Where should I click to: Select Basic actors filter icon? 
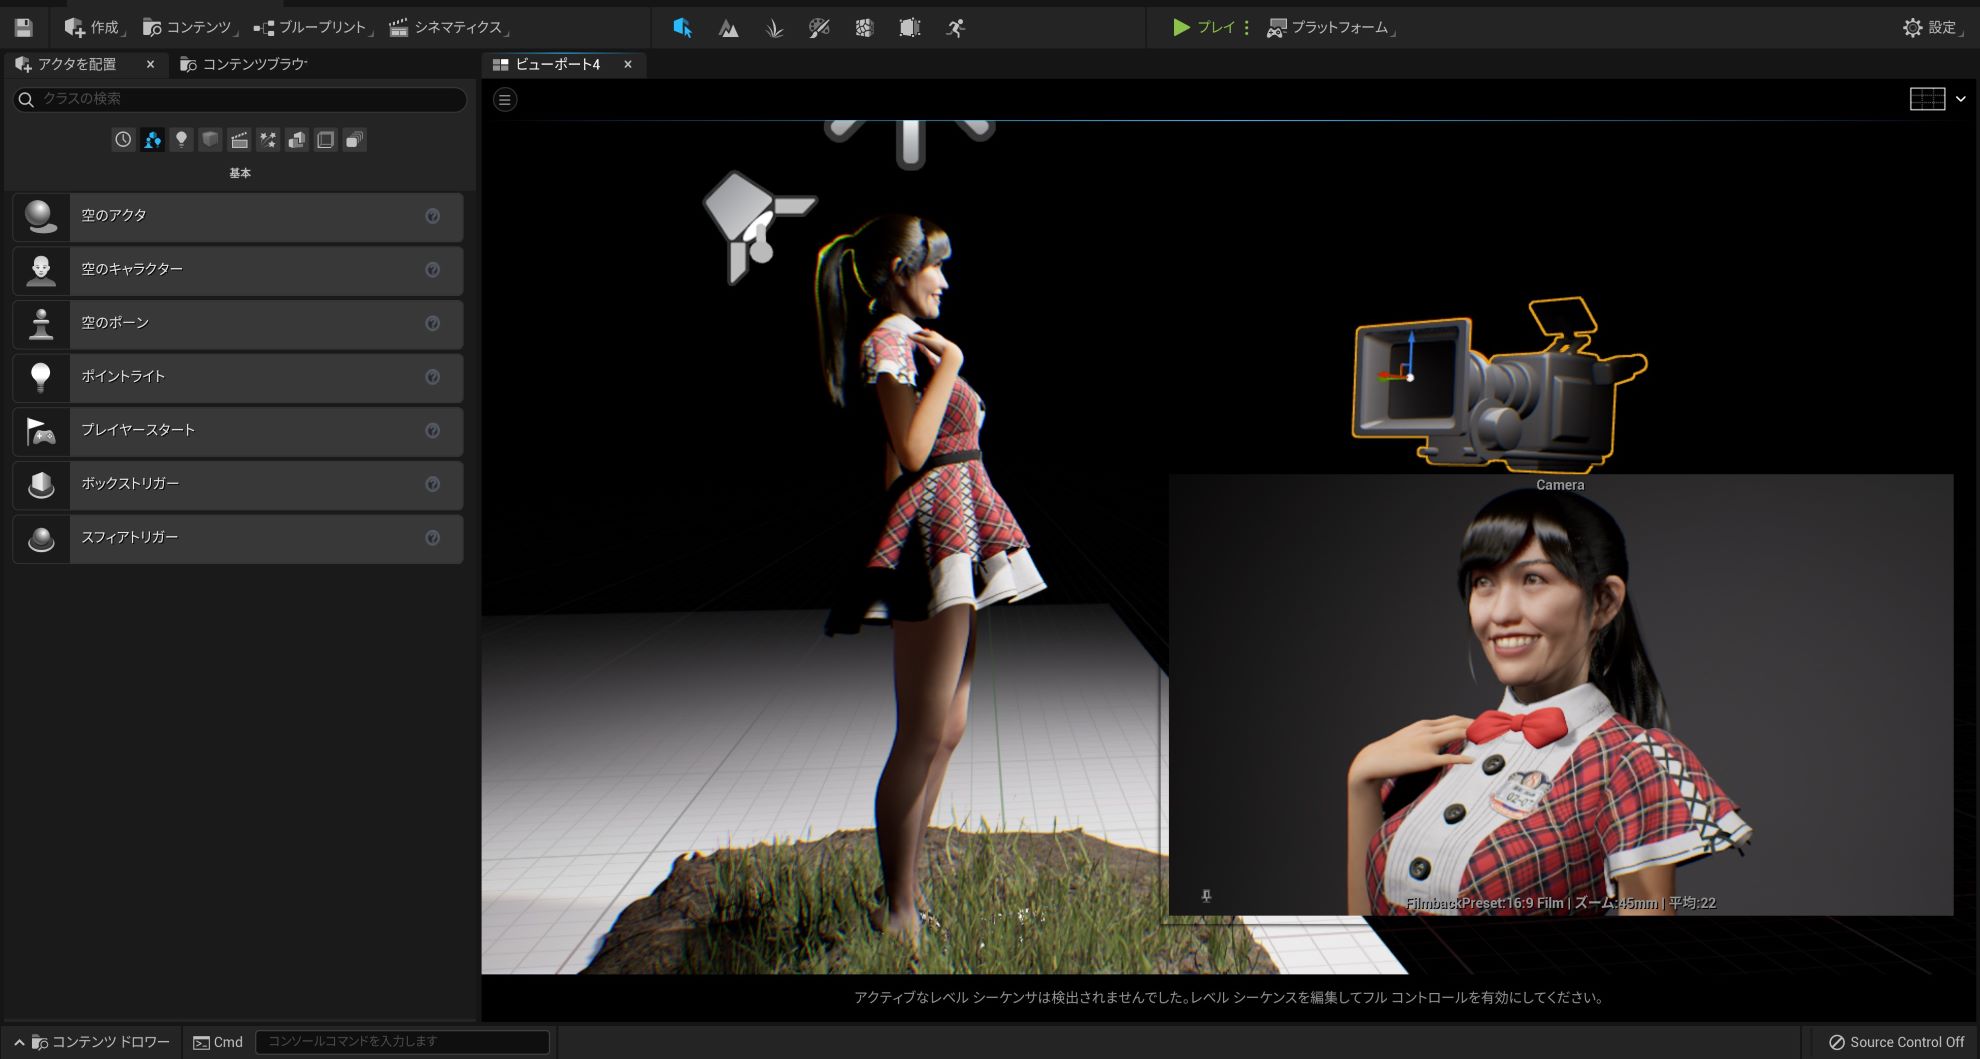(x=152, y=140)
